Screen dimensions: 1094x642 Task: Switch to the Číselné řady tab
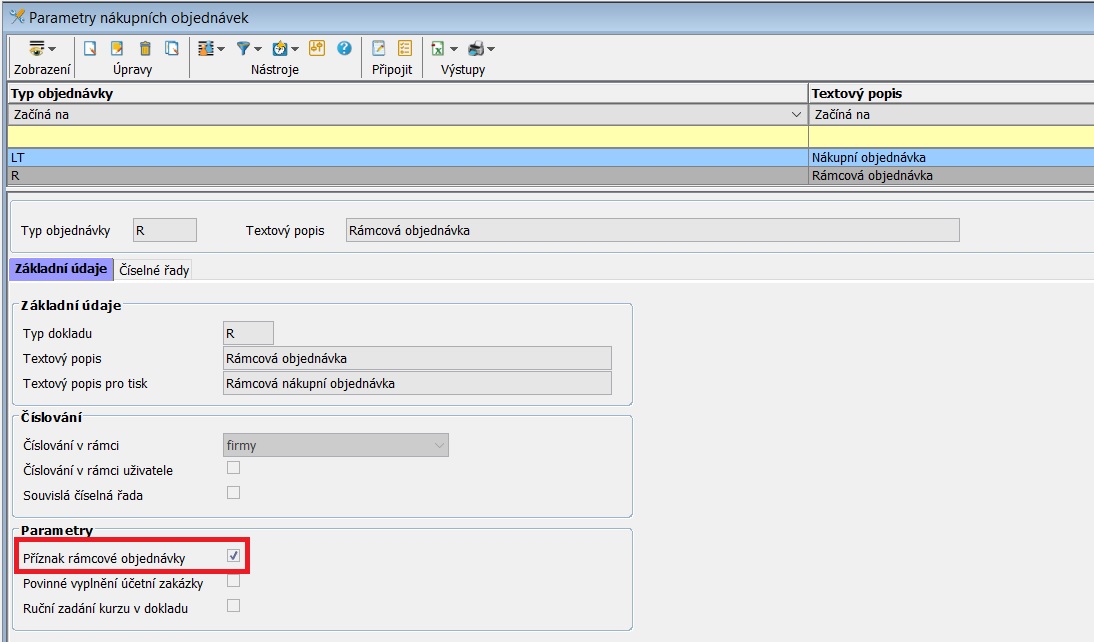(154, 270)
